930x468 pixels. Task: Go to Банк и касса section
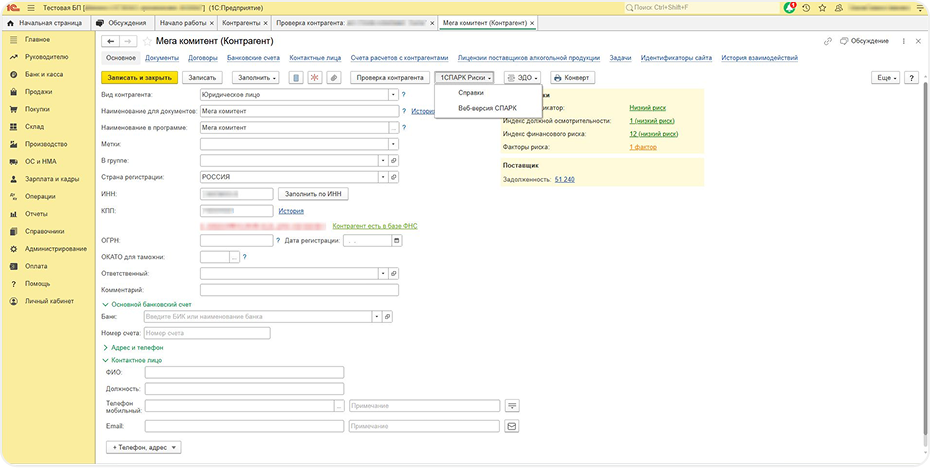tap(46, 75)
